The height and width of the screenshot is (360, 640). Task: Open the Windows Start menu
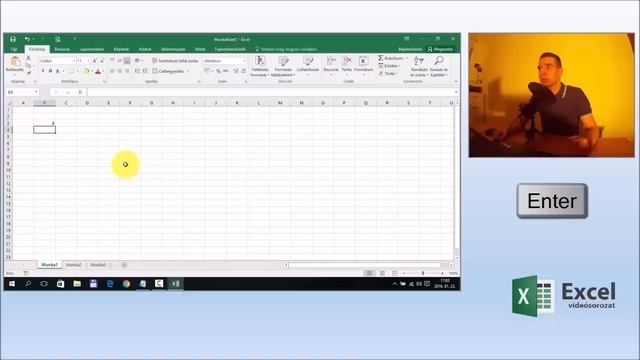(12, 284)
